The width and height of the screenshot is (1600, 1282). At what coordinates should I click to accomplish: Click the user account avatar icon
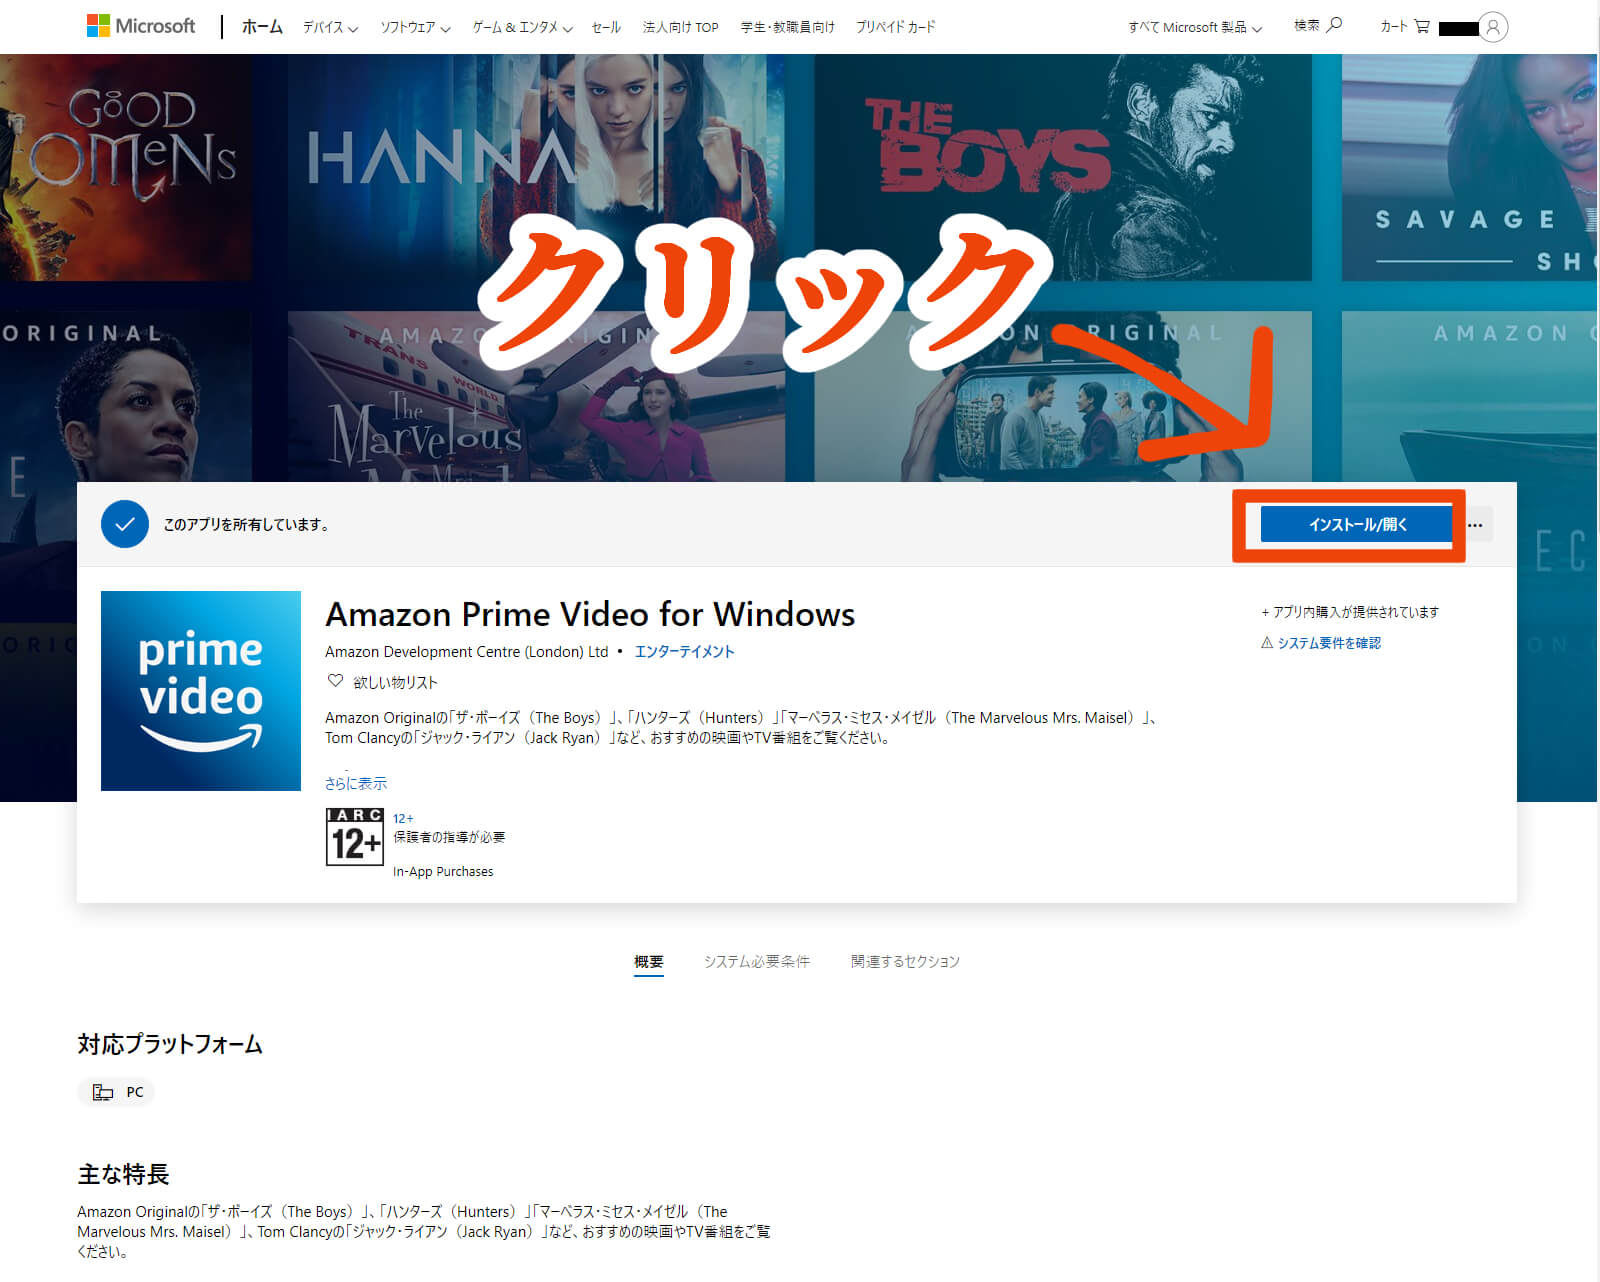point(1492,27)
